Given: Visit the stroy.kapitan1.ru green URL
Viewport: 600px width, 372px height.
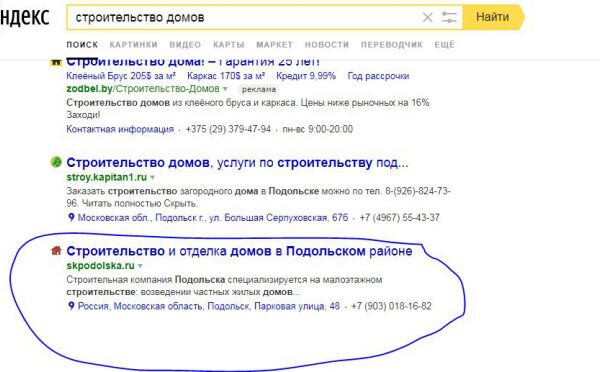Looking at the screenshot, I should click(x=106, y=177).
